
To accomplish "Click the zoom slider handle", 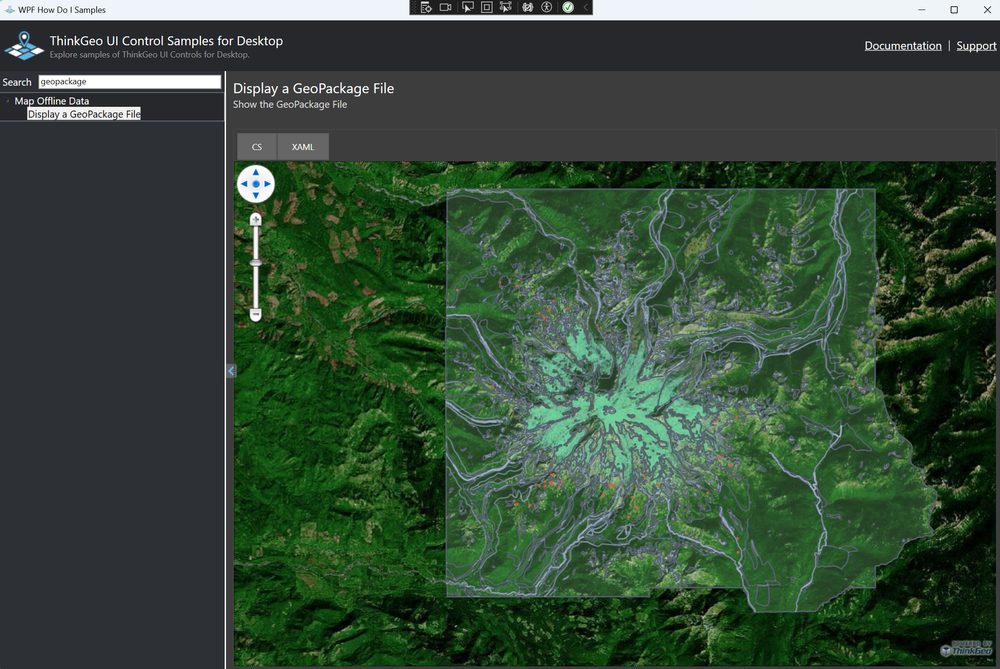I will [256, 263].
